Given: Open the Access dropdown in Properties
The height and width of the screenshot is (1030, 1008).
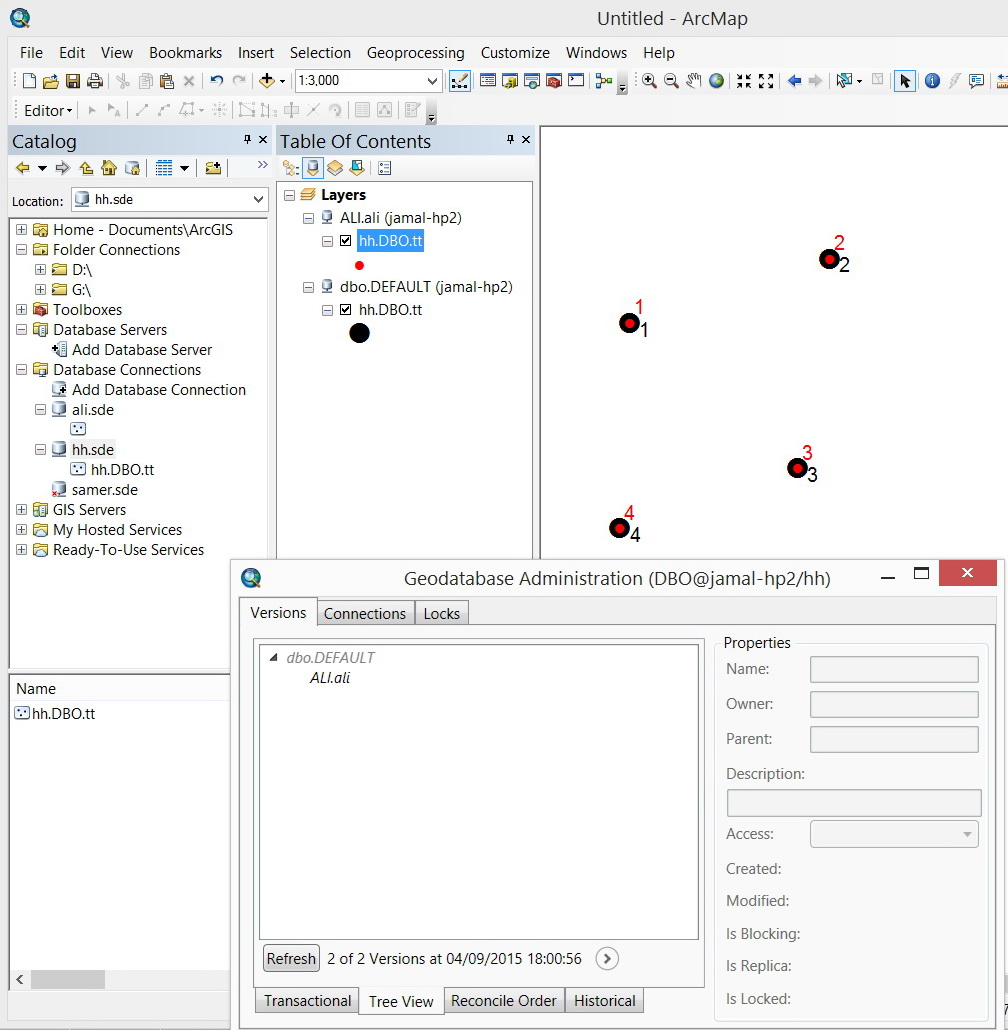Looking at the screenshot, I should click(967, 834).
